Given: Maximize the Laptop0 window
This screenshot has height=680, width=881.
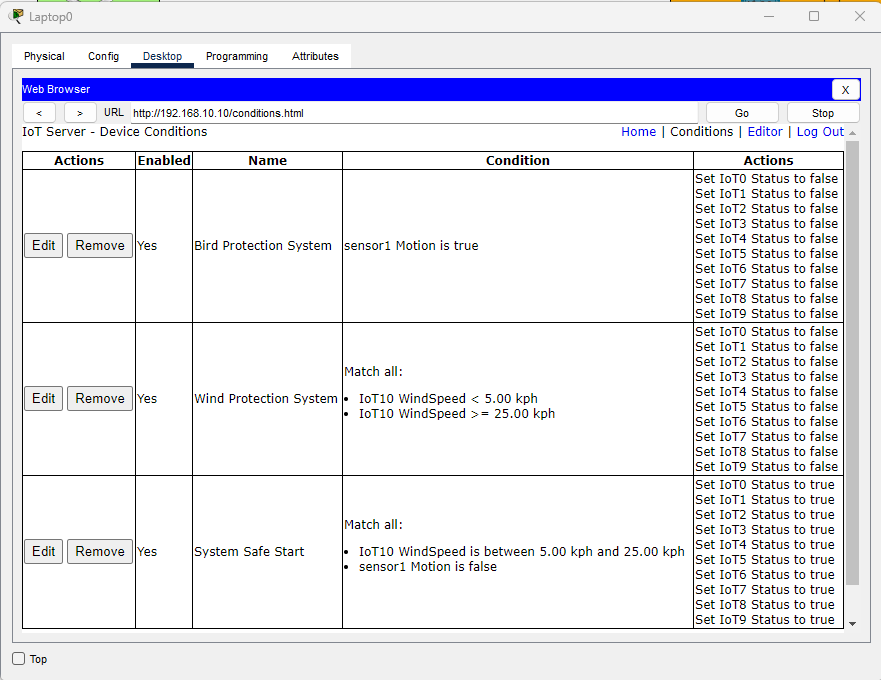Looking at the screenshot, I should point(814,16).
